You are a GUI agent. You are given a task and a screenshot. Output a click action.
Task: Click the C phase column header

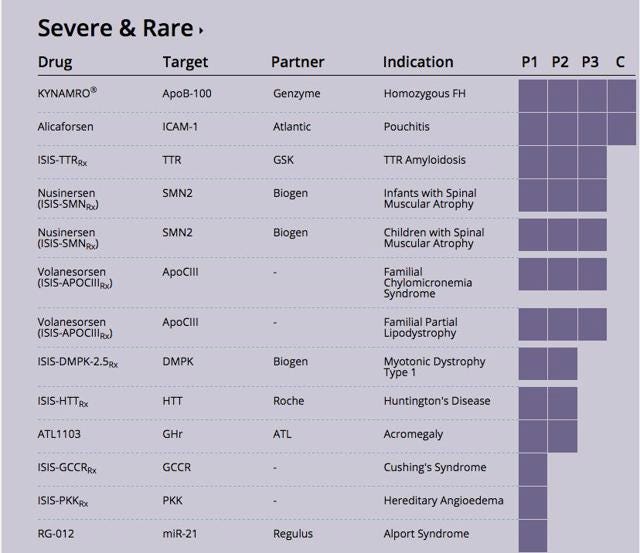(620, 62)
